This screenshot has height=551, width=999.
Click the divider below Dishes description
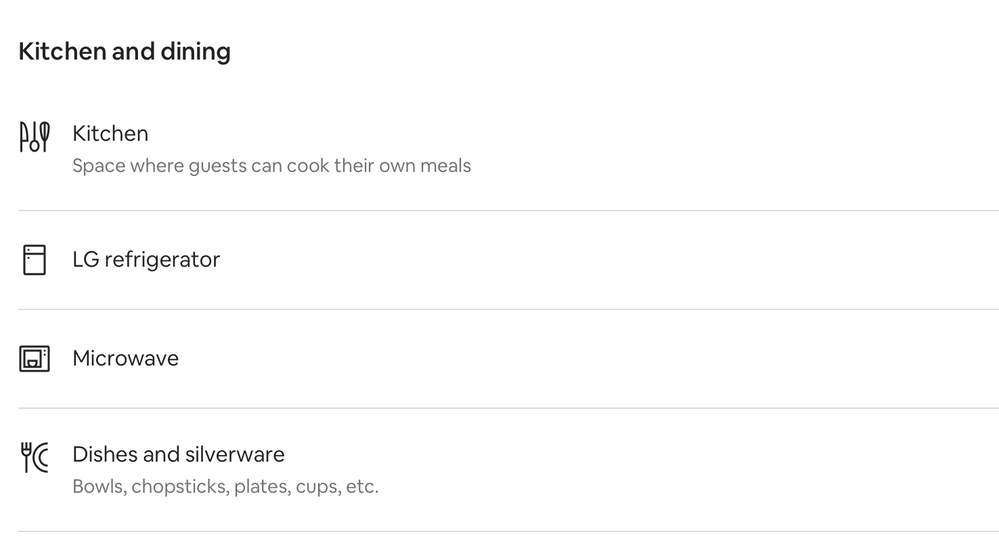(x=508, y=531)
